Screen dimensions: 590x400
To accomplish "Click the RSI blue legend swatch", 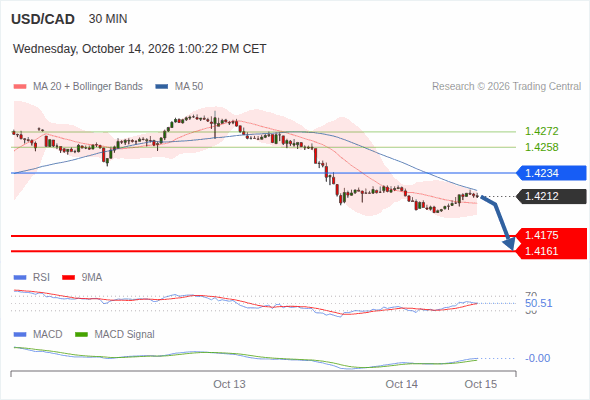I will pyautogui.click(x=20, y=278).
